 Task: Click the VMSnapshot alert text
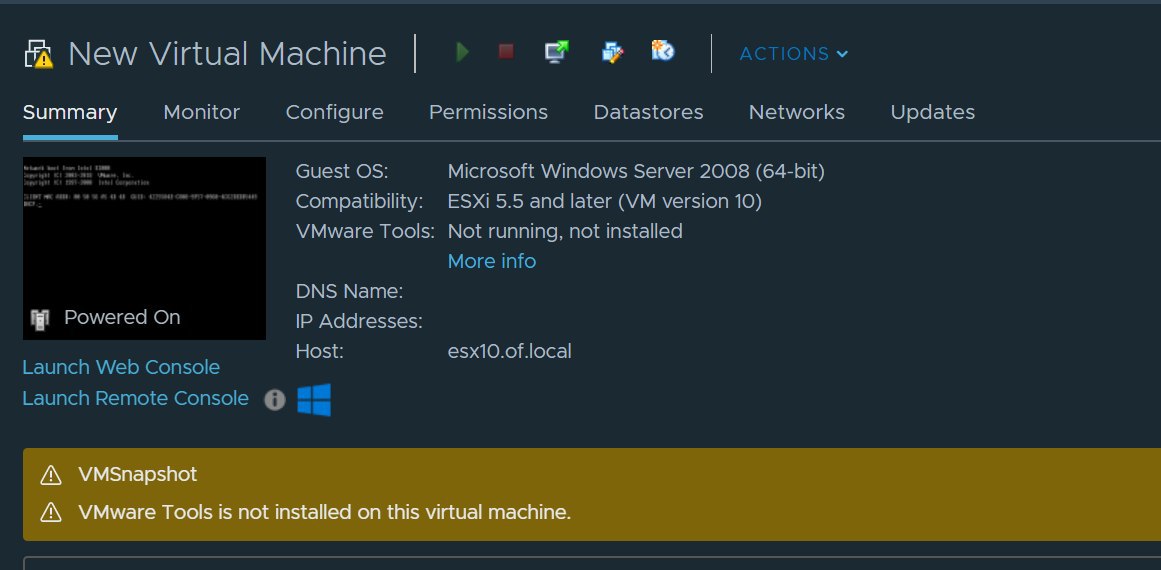(x=138, y=475)
